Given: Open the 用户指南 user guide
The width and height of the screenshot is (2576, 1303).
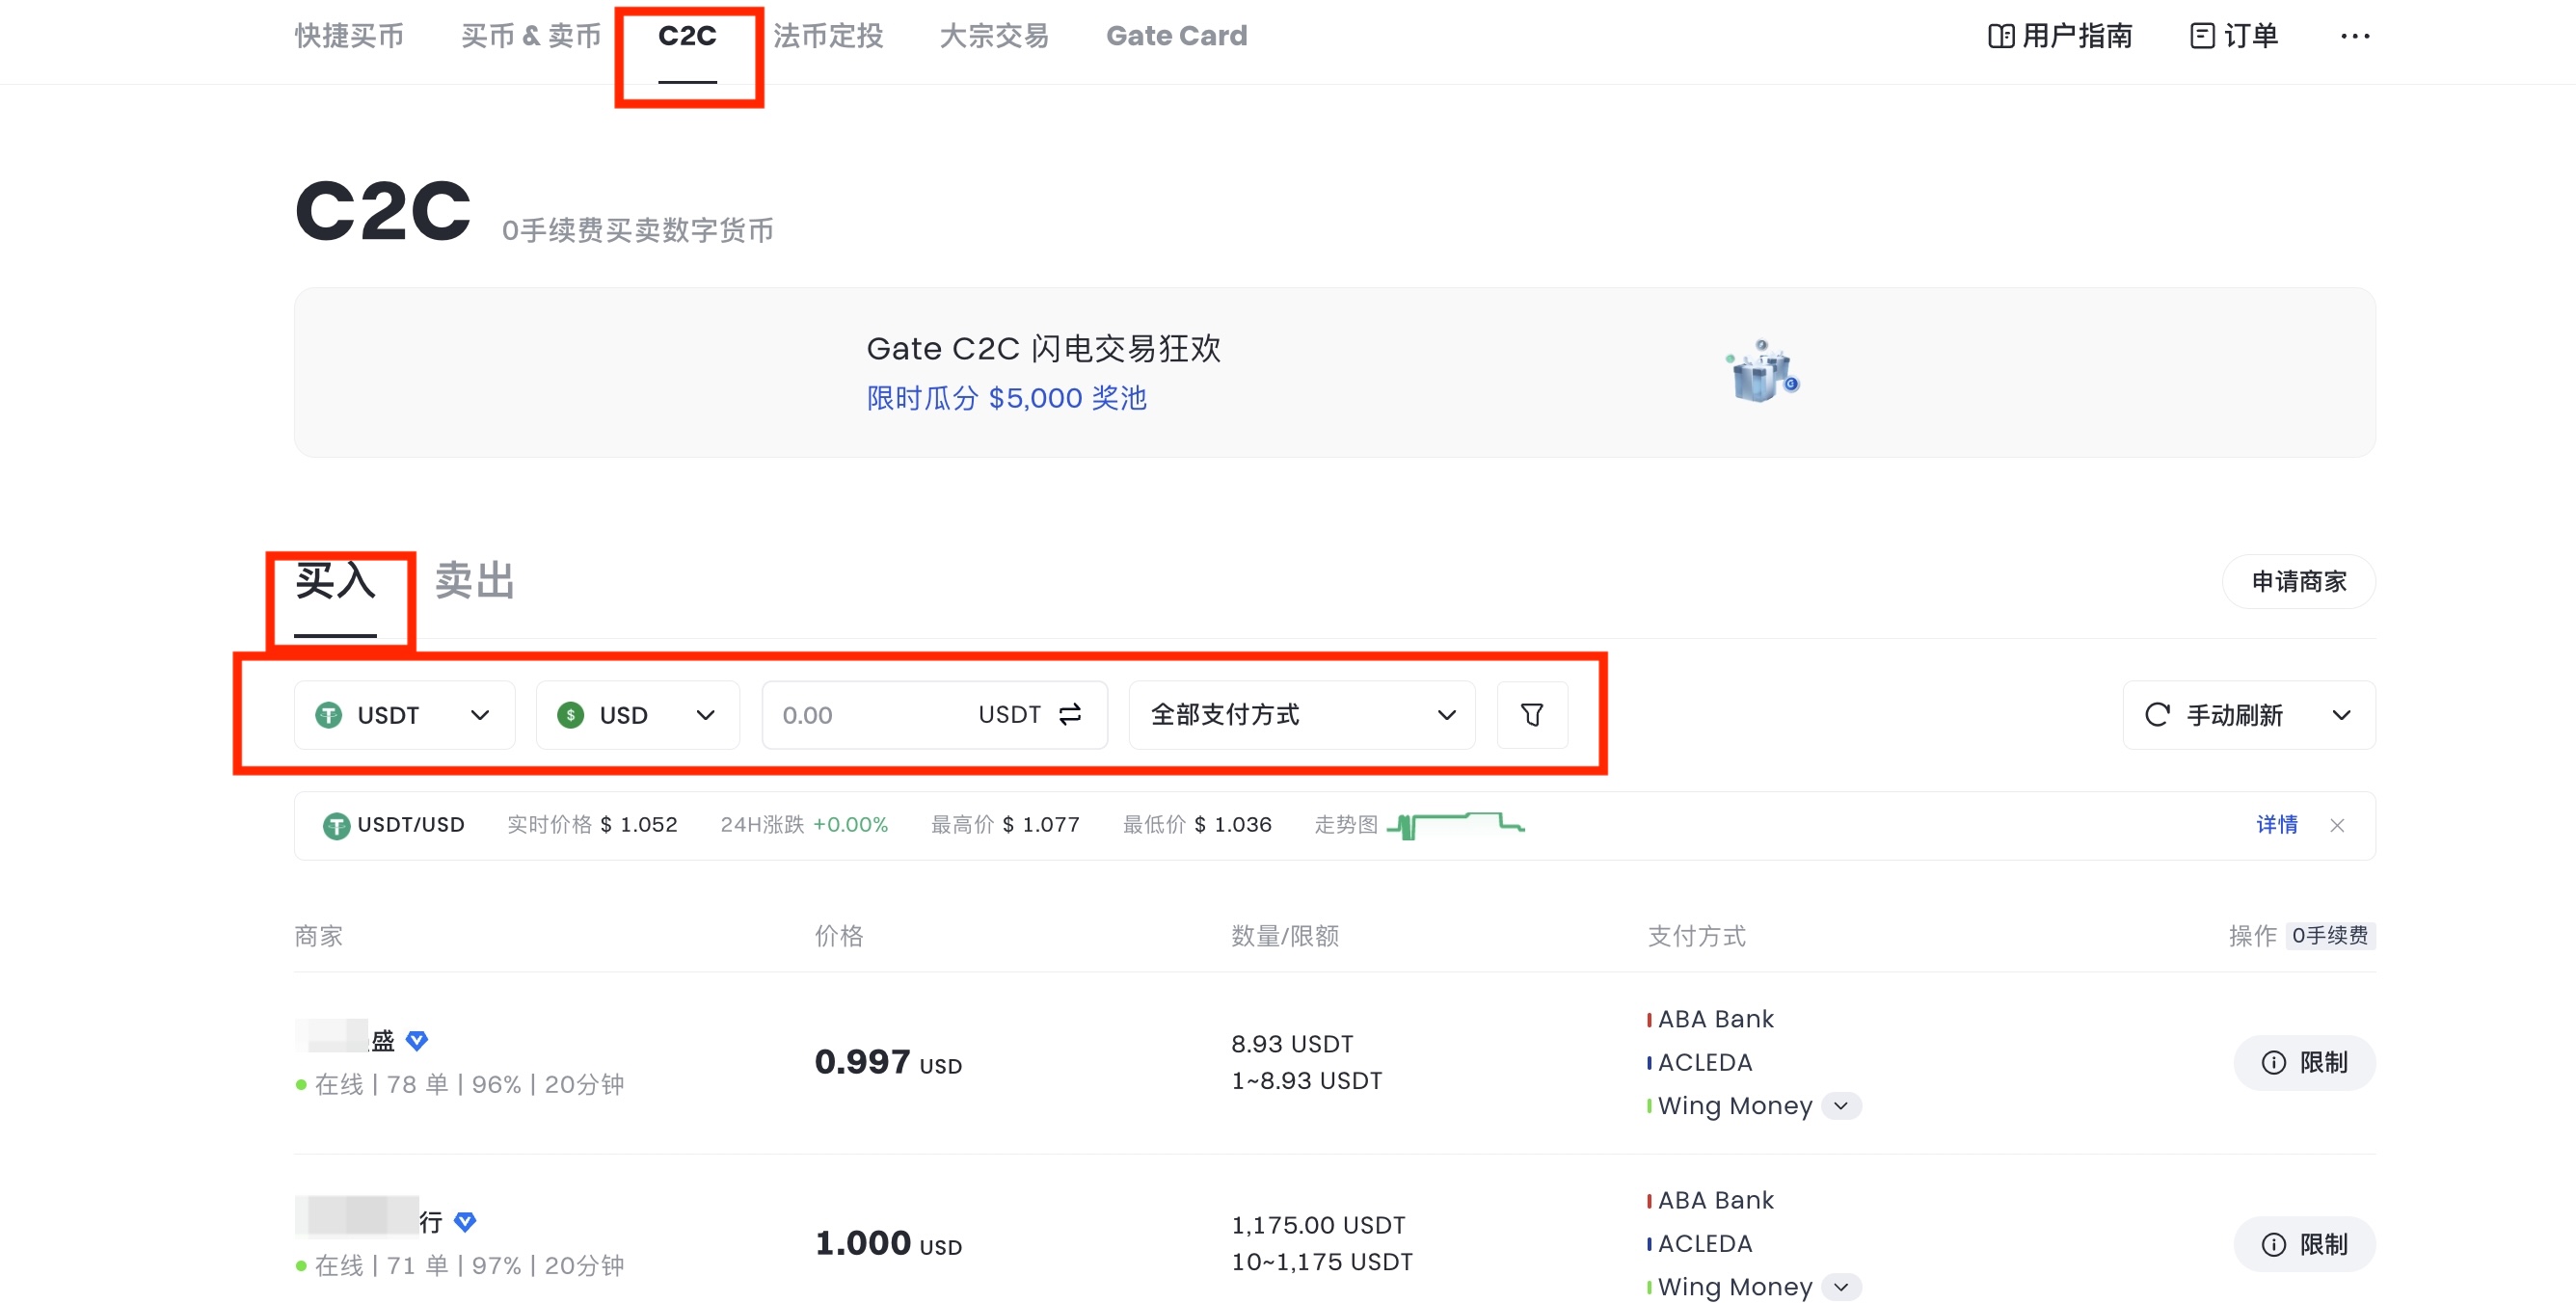Looking at the screenshot, I should click(2060, 36).
